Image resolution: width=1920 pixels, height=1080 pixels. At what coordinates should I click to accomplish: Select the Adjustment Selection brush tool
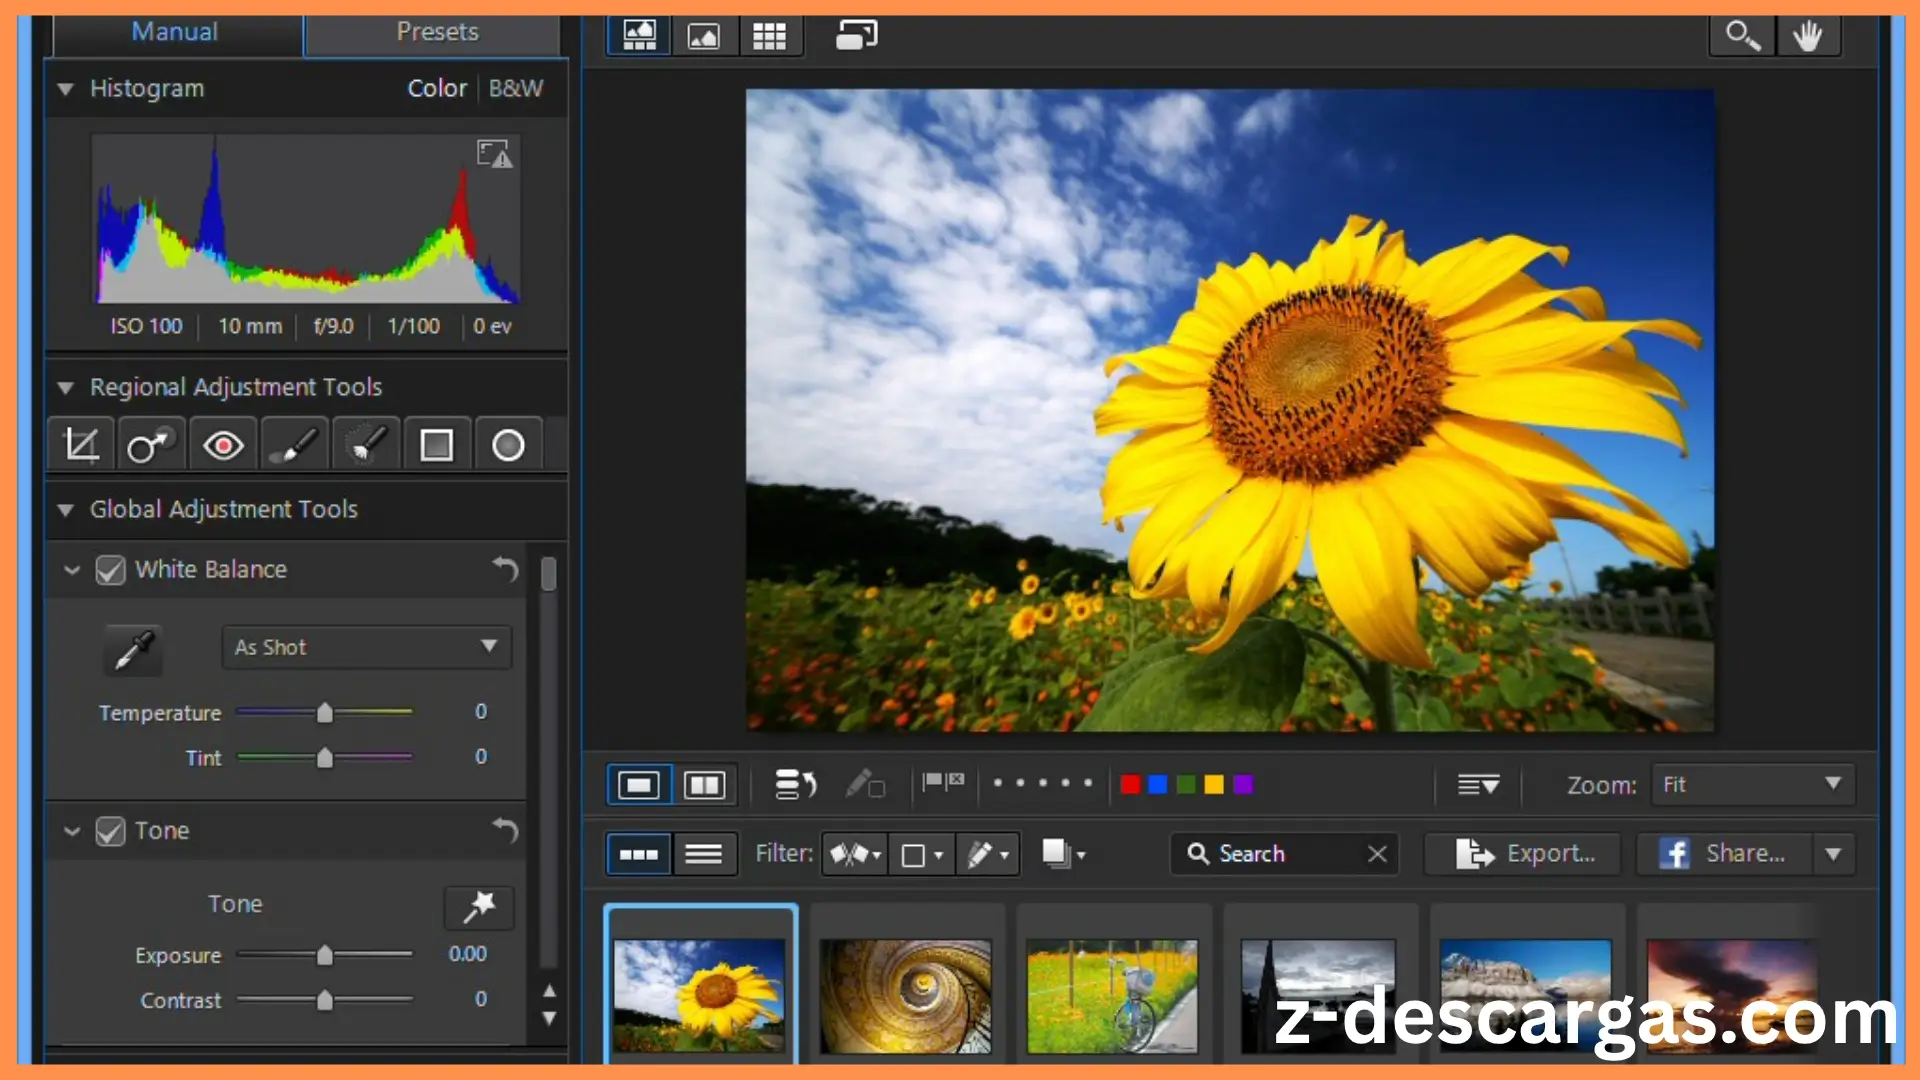tap(366, 445)
